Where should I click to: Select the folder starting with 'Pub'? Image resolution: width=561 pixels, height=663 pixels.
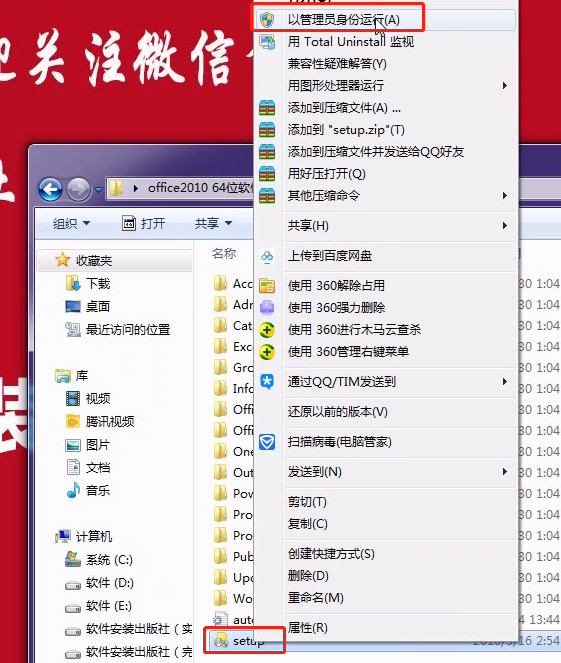pos(233,556)
